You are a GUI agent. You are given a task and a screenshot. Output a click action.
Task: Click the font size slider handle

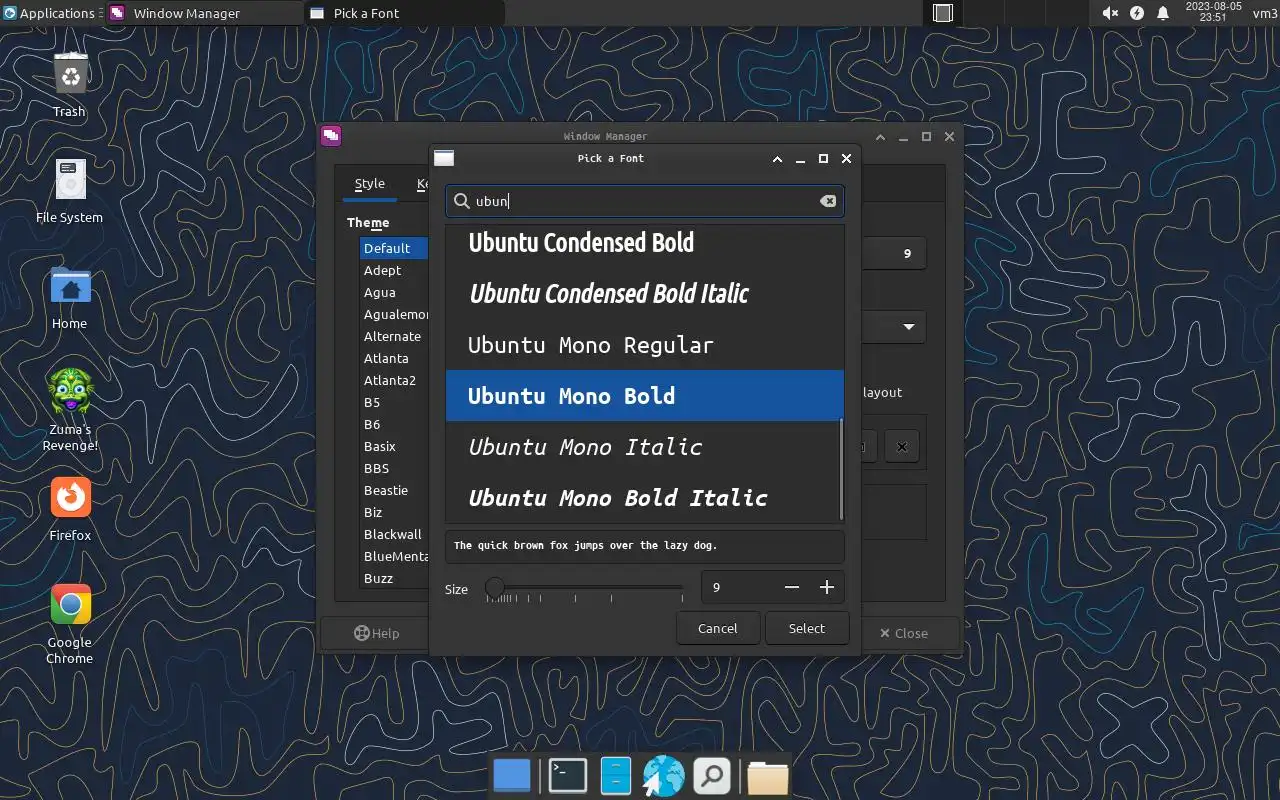click(x=494, y=587)
